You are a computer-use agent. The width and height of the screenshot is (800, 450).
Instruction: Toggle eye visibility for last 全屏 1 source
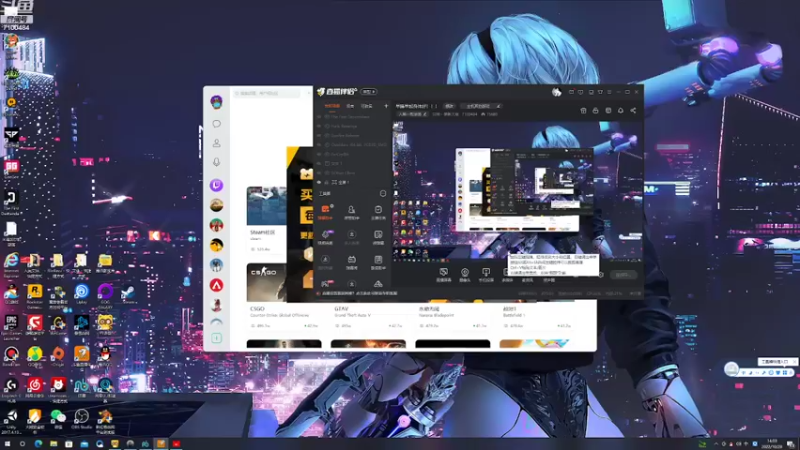tap(319, 182)
